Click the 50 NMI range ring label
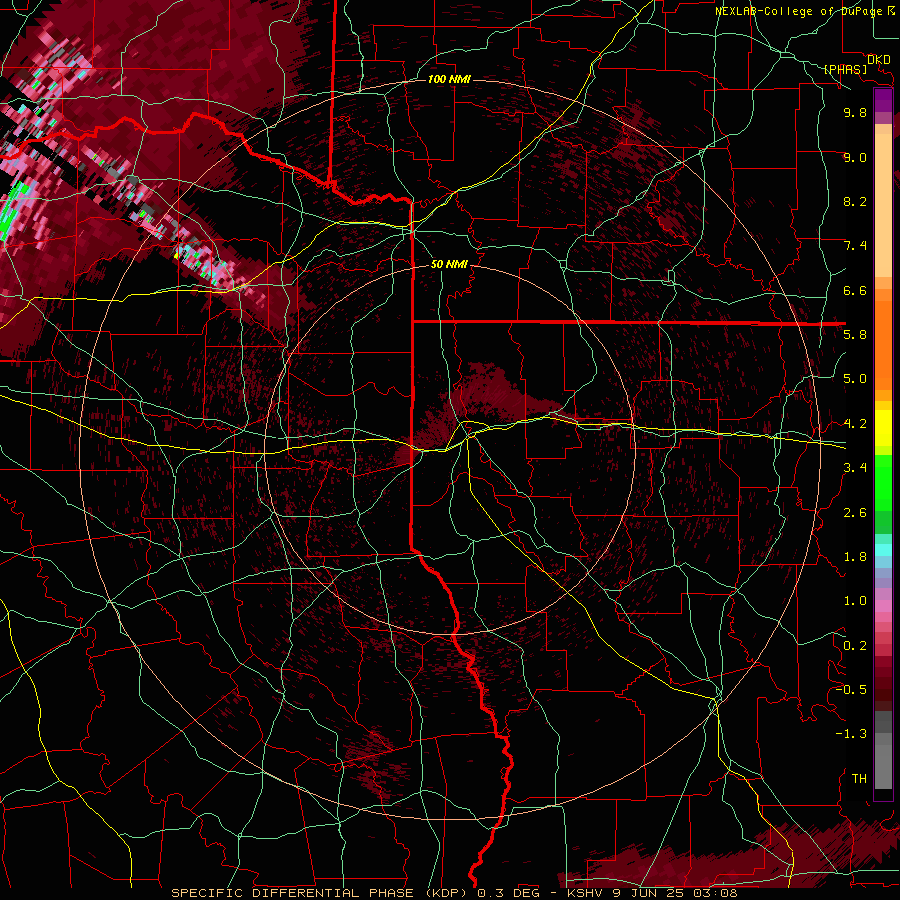 449,264
